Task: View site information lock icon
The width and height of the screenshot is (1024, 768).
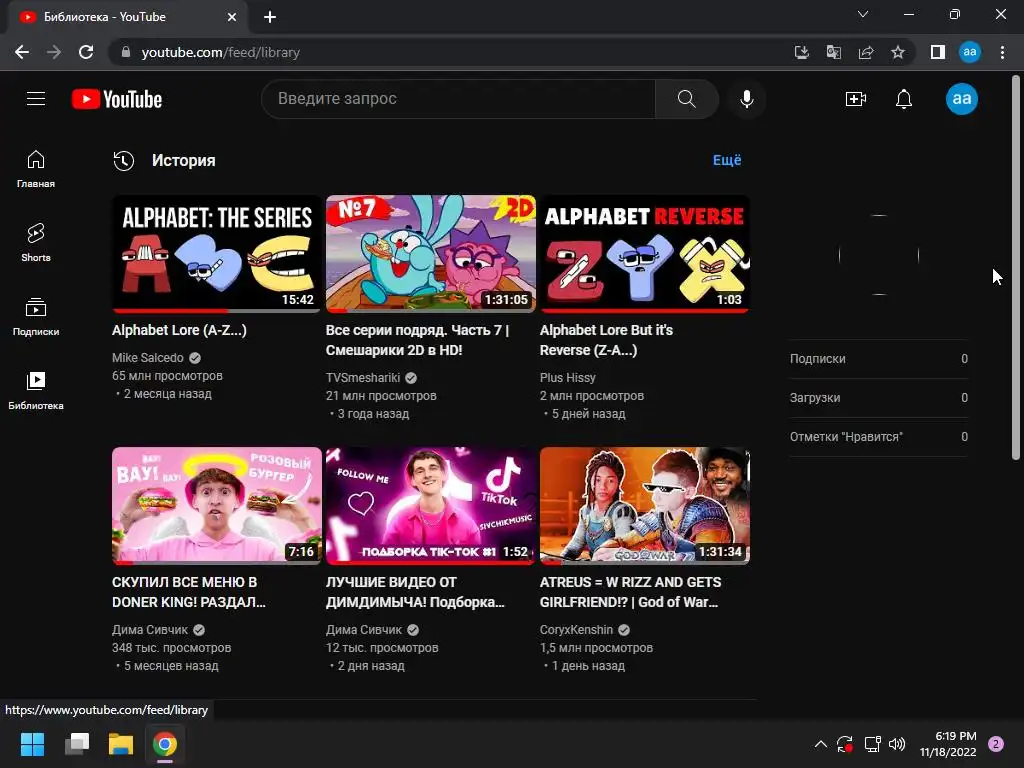Action: pos(126,52)
